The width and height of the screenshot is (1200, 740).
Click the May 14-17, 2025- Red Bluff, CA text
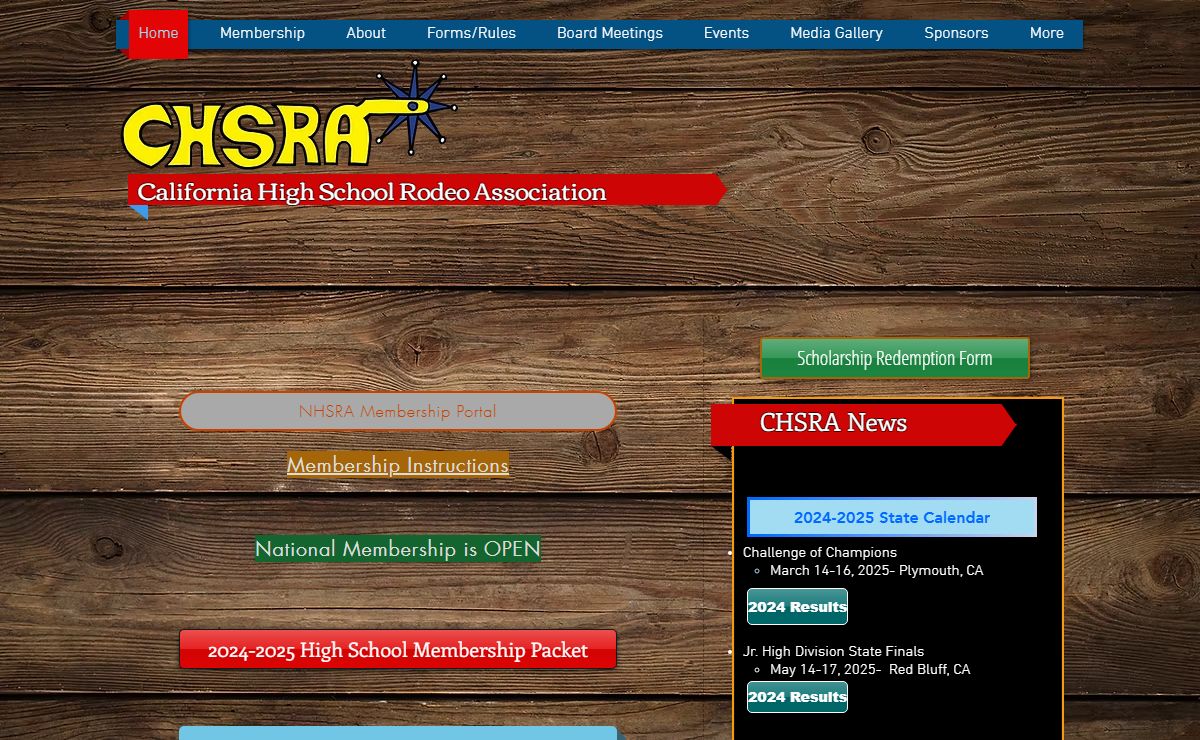pos(870,670)
